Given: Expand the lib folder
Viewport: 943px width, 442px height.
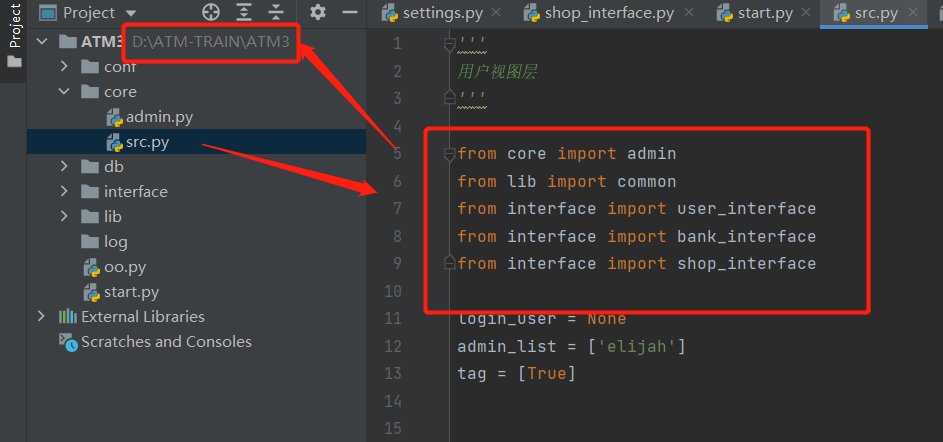Looking at the screenshot, I should pyautogui.click(x=64, y=216).
